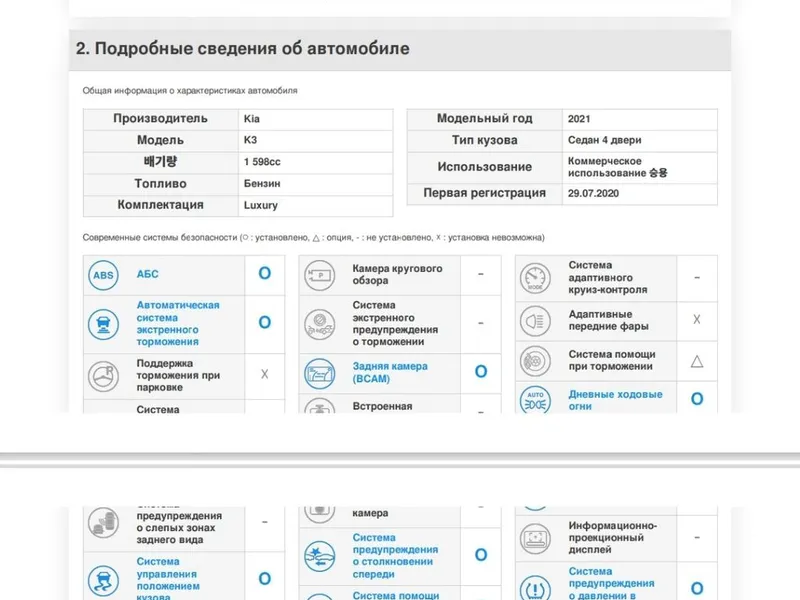
Task: Click the daytime running lights AUTO icon
Action: tap(536, 400)
